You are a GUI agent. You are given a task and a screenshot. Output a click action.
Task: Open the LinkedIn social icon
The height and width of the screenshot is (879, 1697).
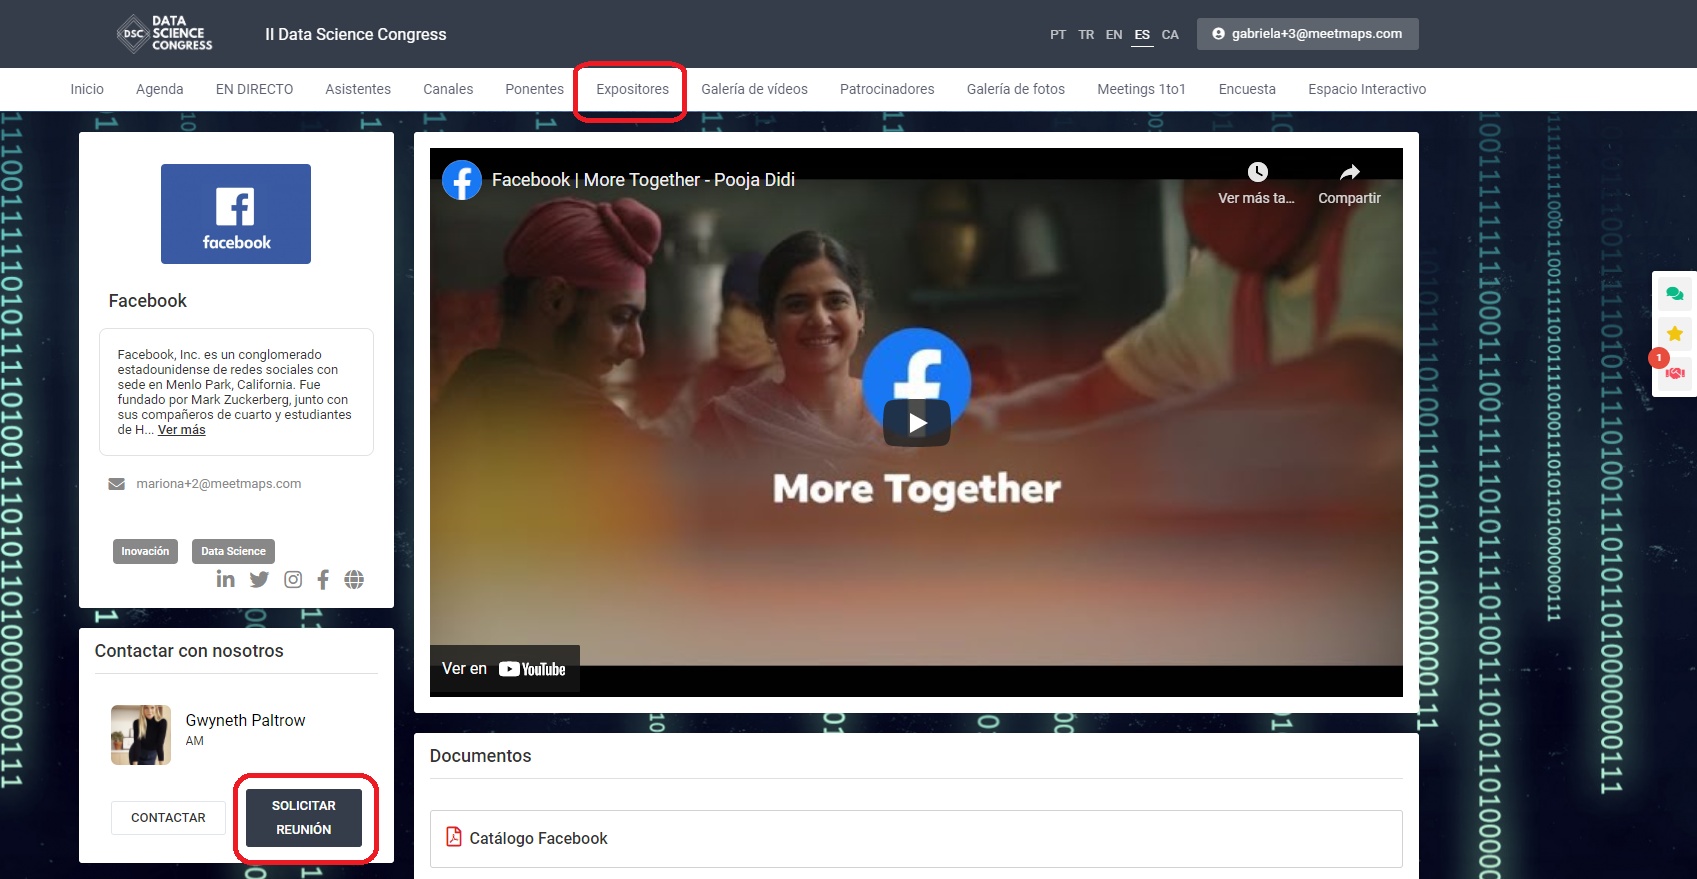226,579
